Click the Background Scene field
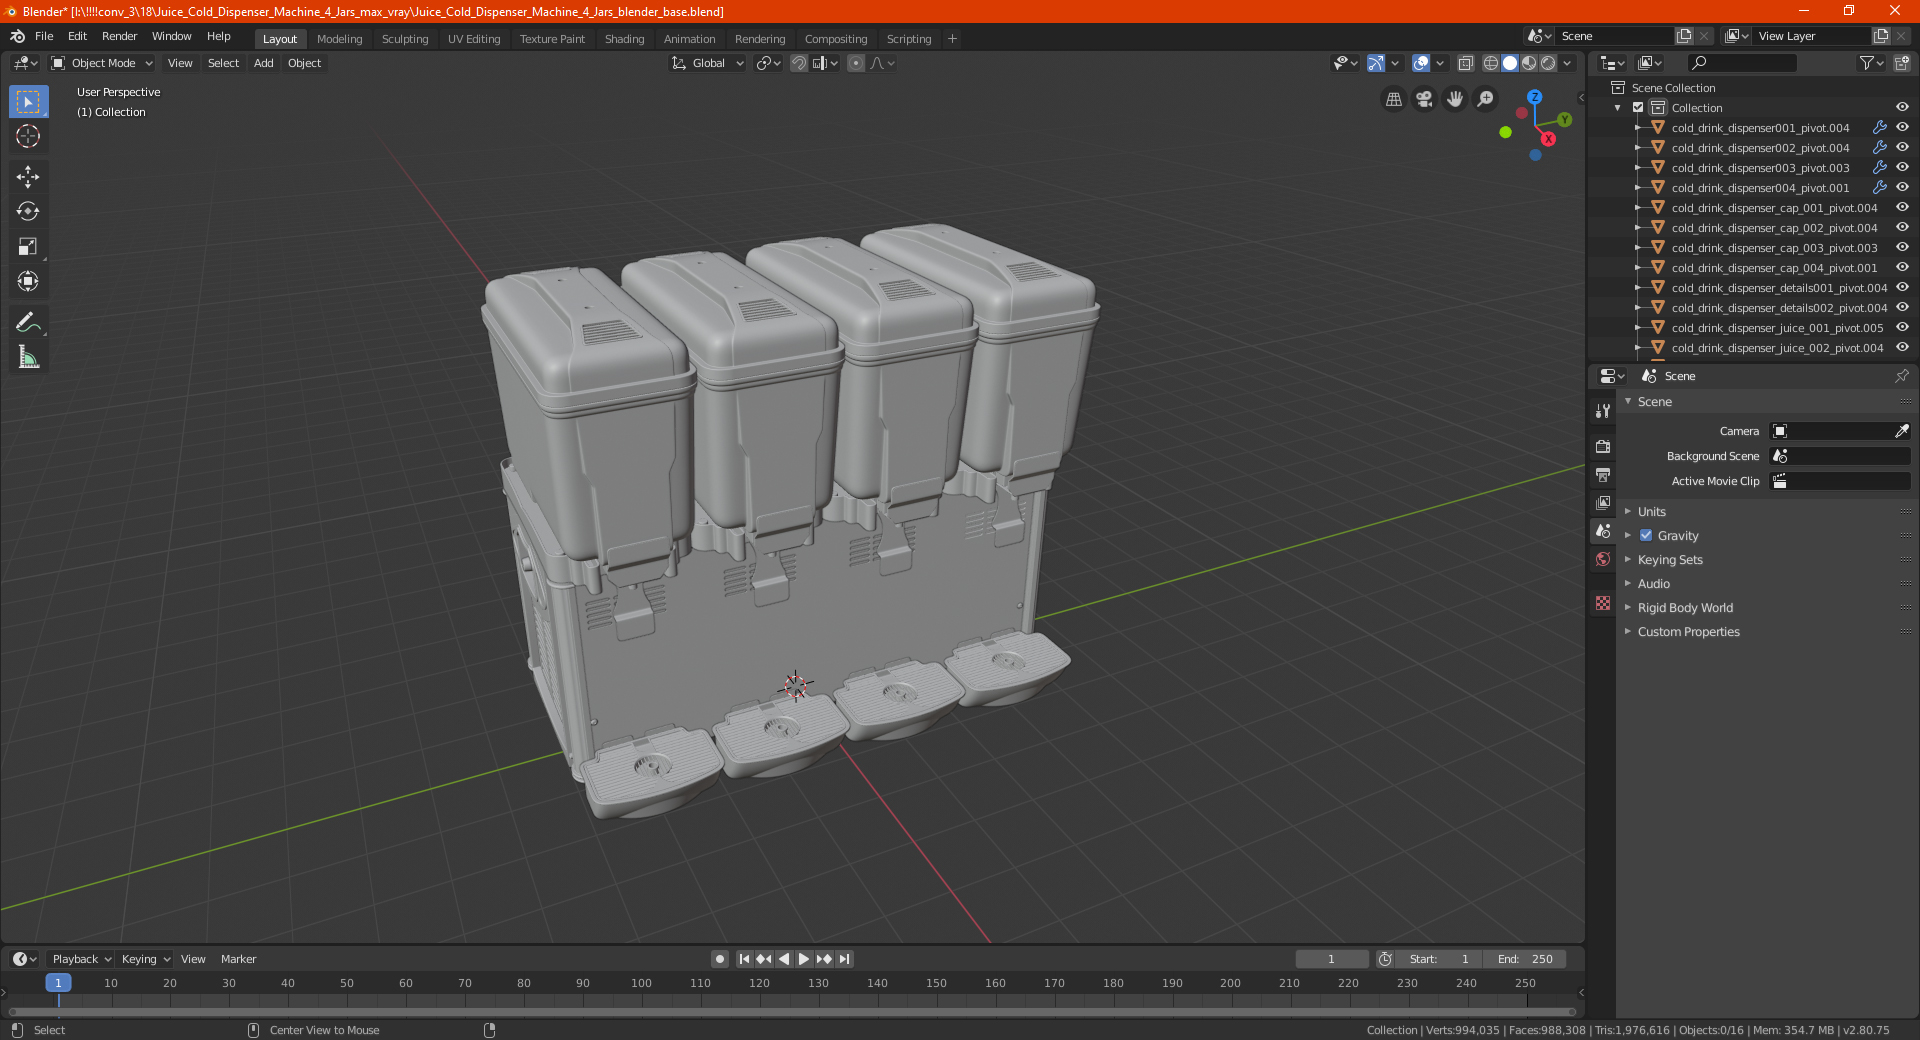Screen dimensions: 1920x1040 pos(1840,456)
